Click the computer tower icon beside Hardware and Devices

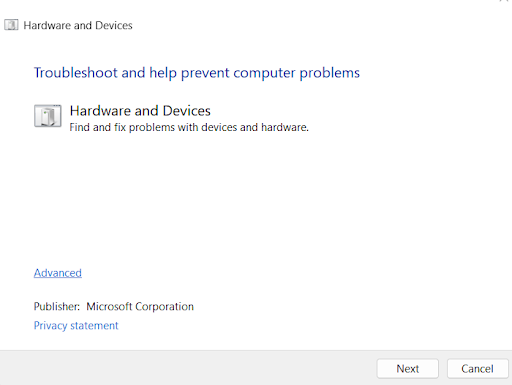(48, 116)
